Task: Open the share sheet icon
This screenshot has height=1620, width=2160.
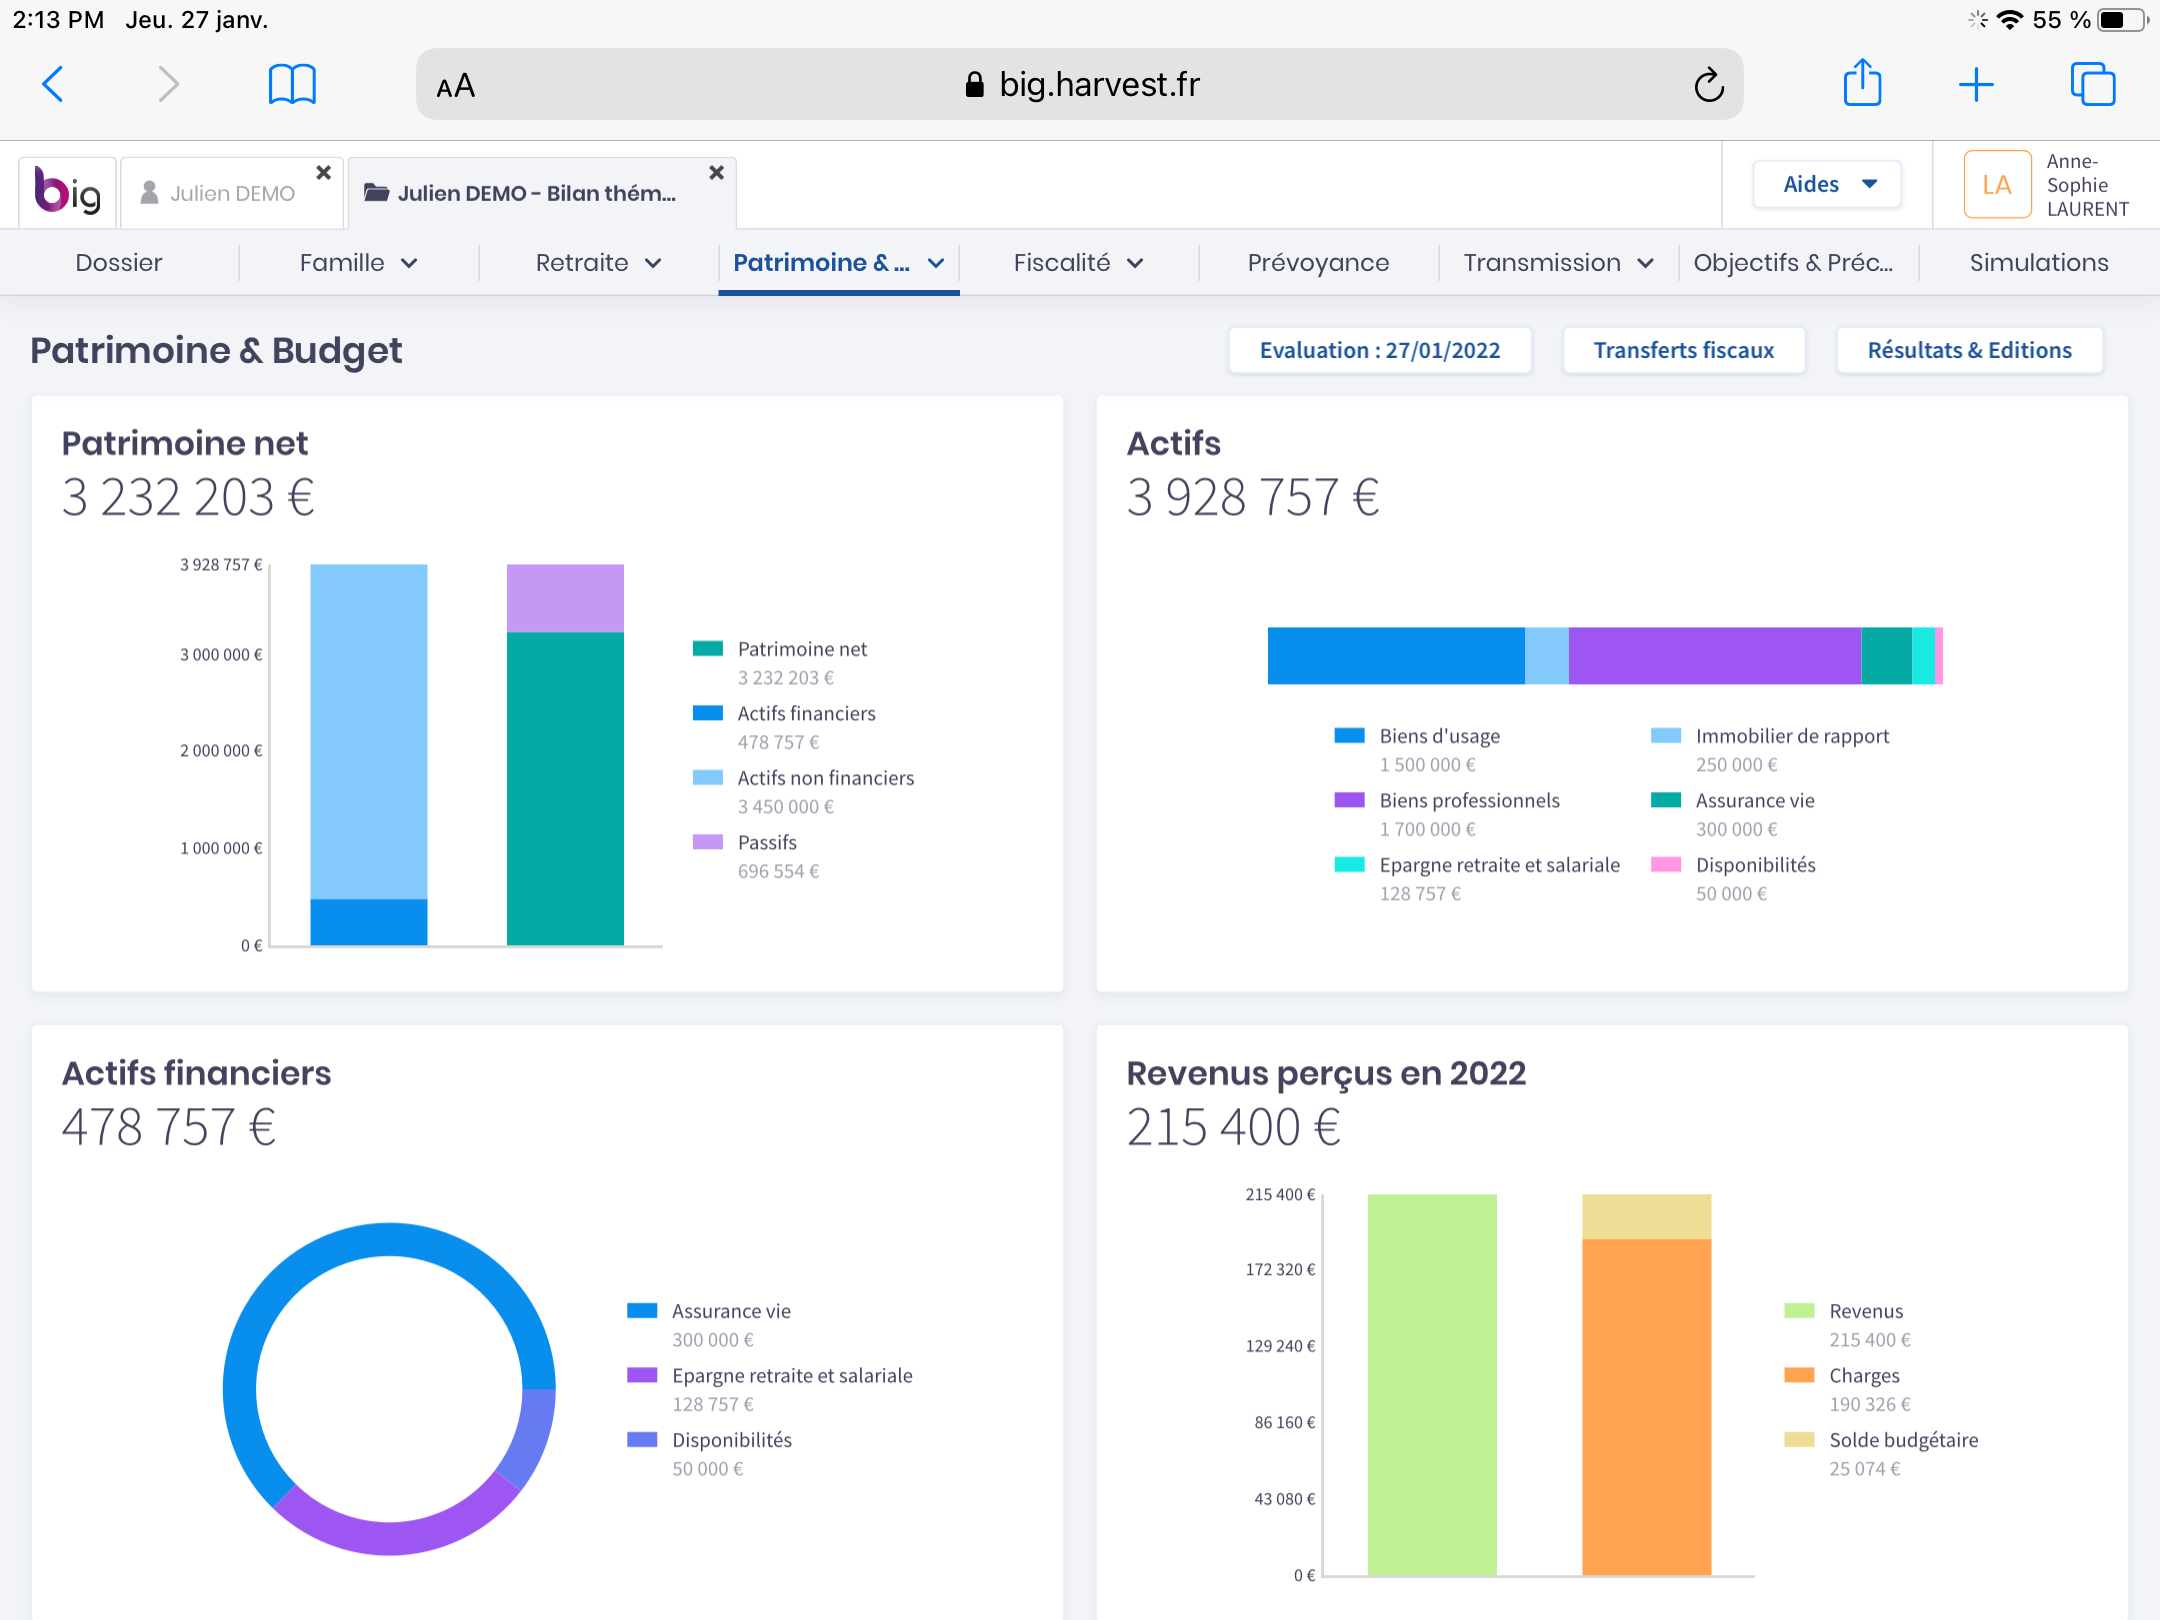Action: click(1862, 82)
